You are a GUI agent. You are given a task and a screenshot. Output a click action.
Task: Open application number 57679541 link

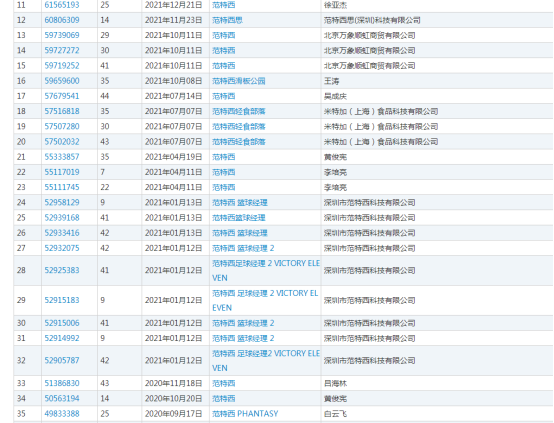point(62,96)
